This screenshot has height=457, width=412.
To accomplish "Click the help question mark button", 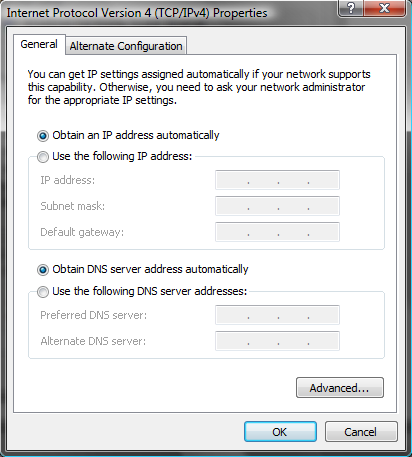I will (x=351, y=8).
